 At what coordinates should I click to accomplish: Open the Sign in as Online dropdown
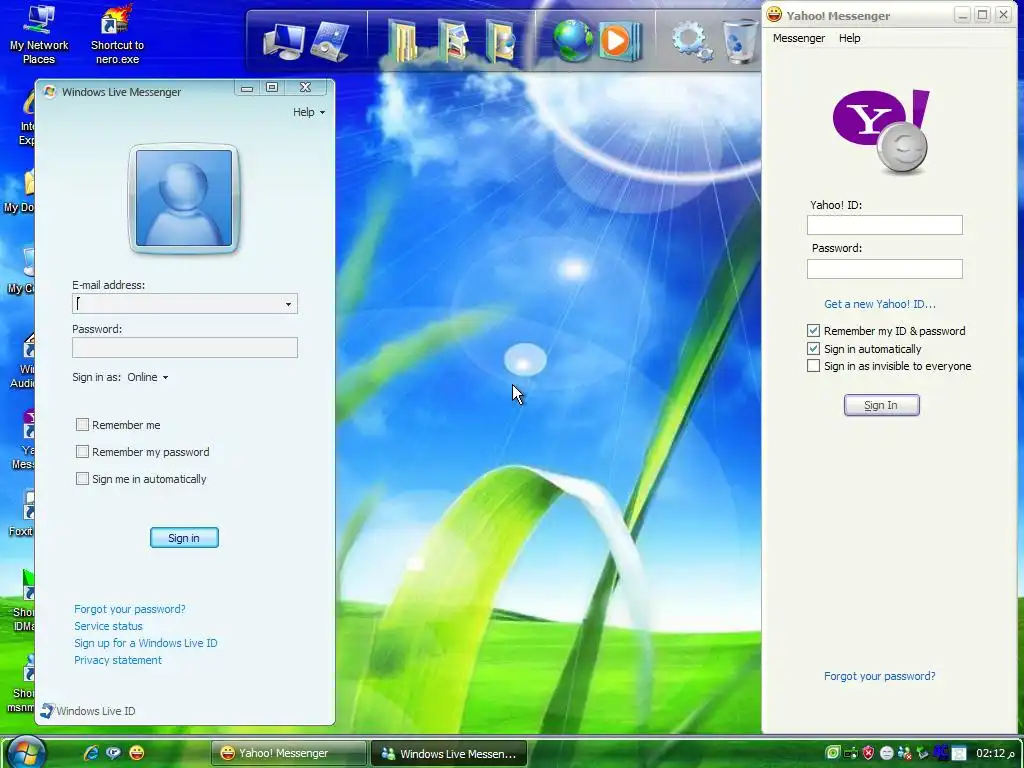148,377
